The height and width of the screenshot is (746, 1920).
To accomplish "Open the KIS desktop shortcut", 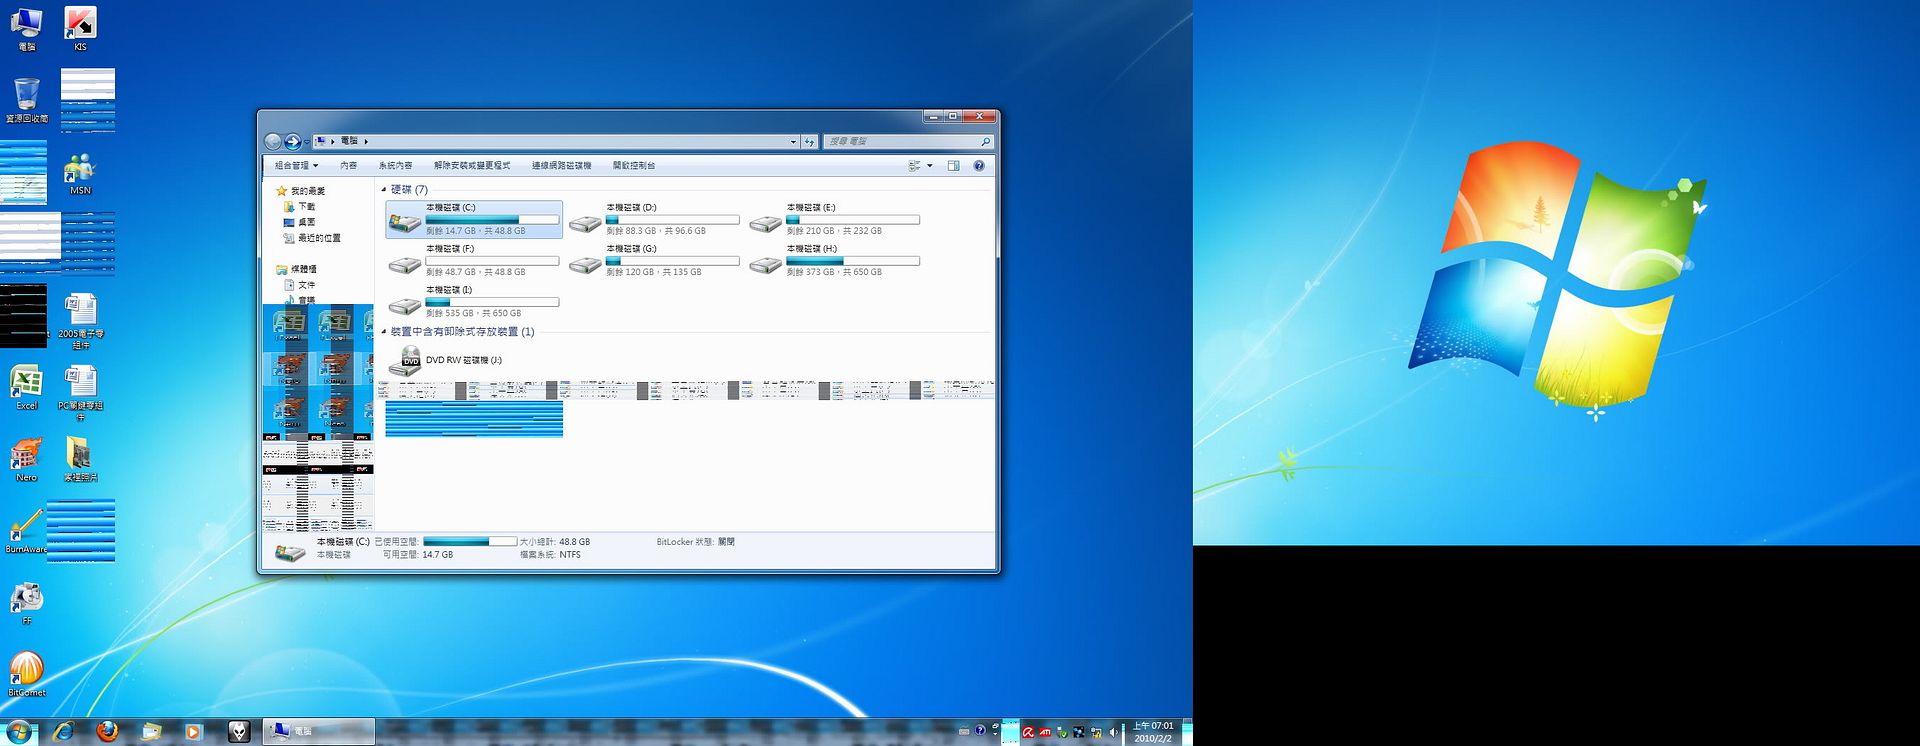I will point(80,30).
